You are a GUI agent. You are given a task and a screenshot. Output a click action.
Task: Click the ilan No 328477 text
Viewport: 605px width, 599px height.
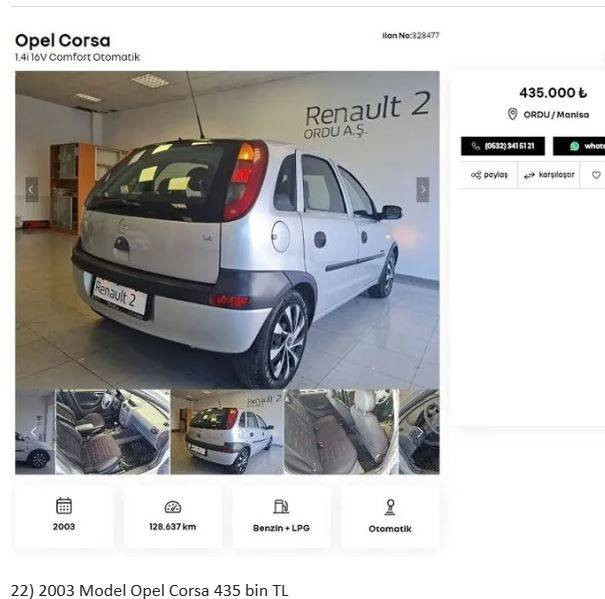[x=411, y=36]
